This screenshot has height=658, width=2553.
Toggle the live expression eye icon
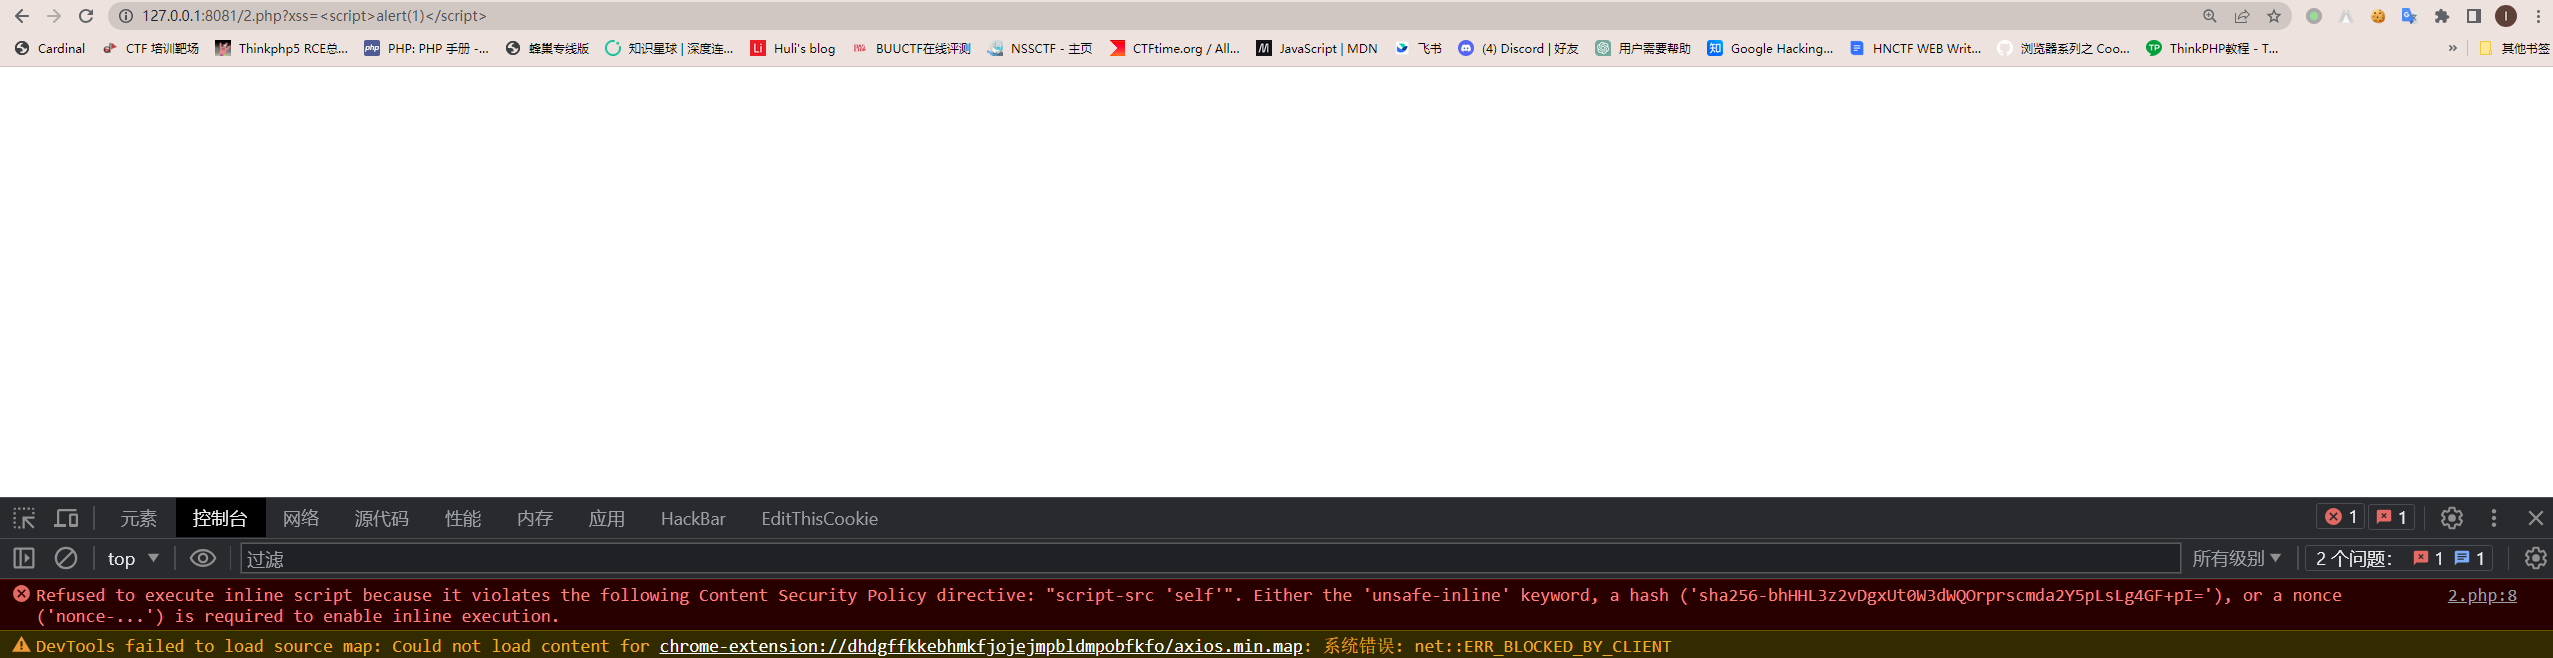(x=203, y=558)
